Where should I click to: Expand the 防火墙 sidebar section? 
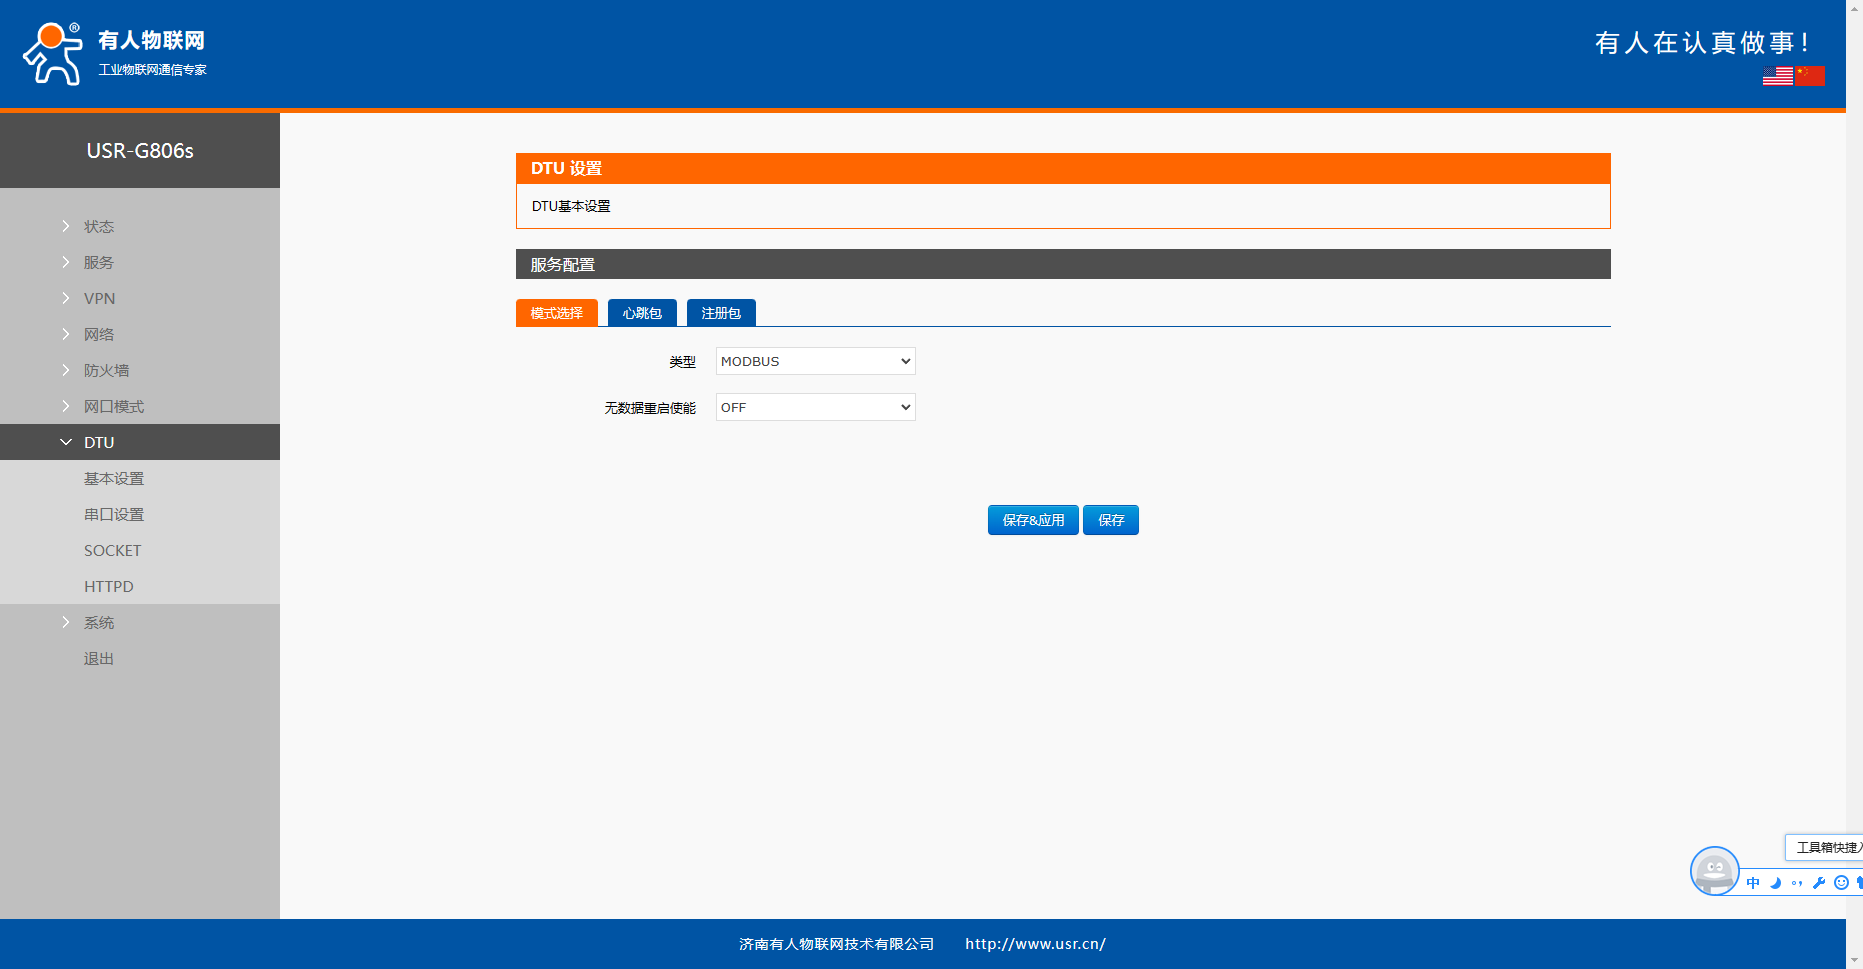140,370
